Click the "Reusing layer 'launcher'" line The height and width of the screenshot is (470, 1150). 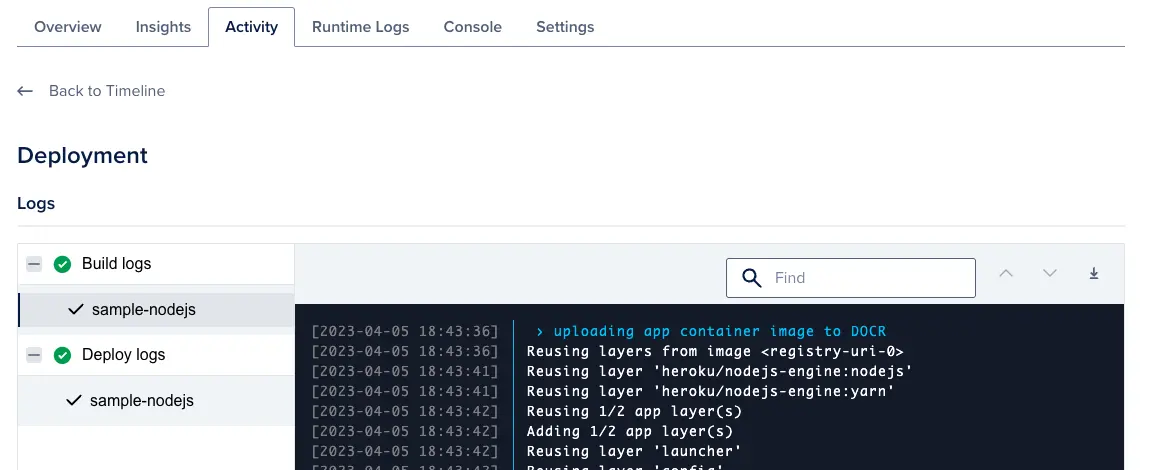634,451
